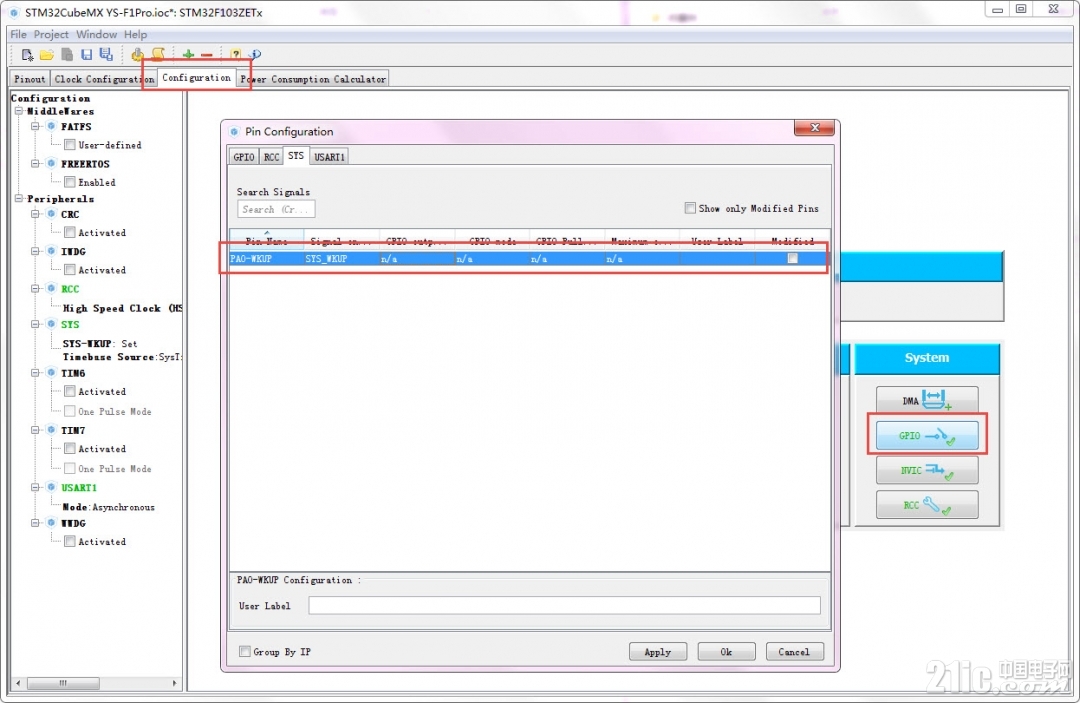
Task: Collapse the SYS tree branch
Action: tap(35, 324)
